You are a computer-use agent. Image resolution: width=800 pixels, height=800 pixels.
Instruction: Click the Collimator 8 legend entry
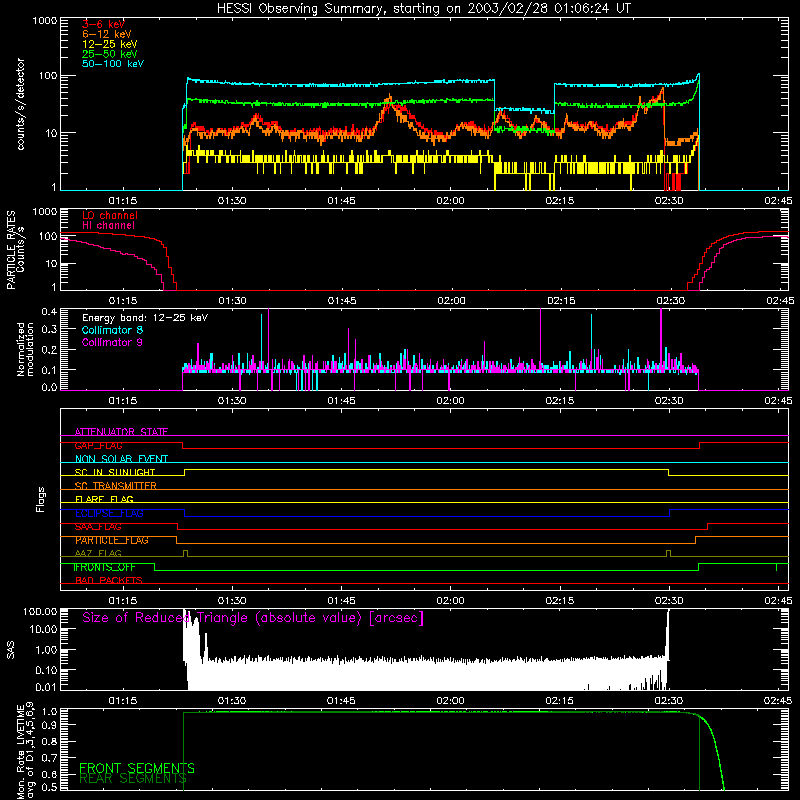pos(112,330)
